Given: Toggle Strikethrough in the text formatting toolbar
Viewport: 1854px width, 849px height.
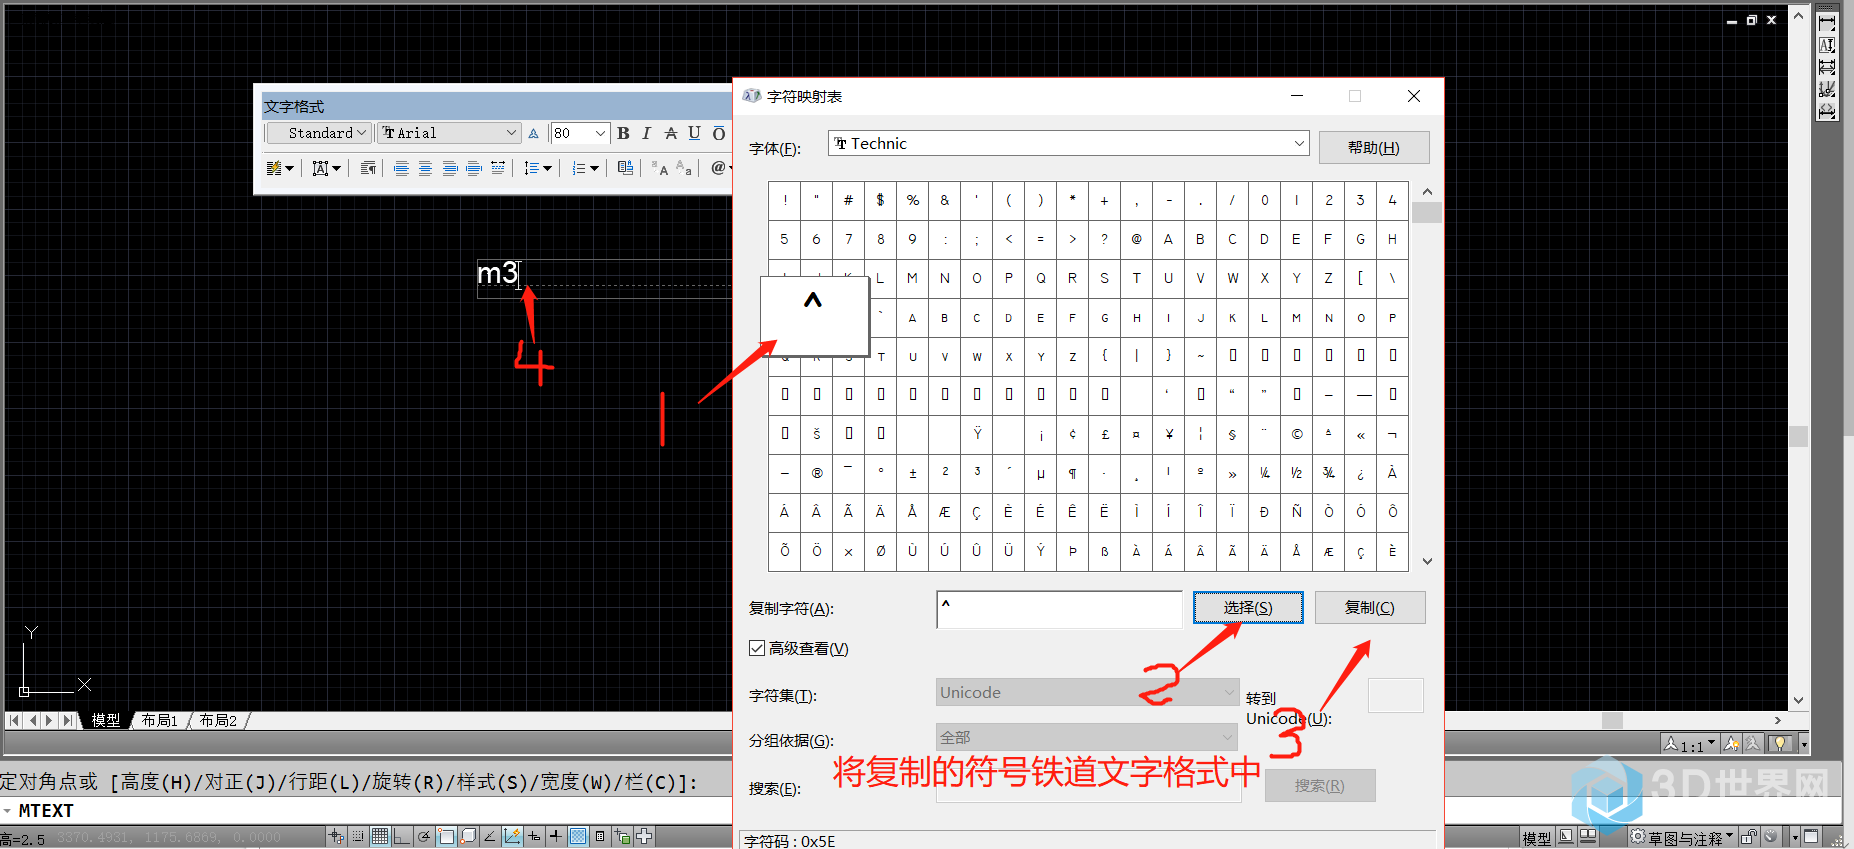Looking at the screenshot, I should (x=671, y=133).
